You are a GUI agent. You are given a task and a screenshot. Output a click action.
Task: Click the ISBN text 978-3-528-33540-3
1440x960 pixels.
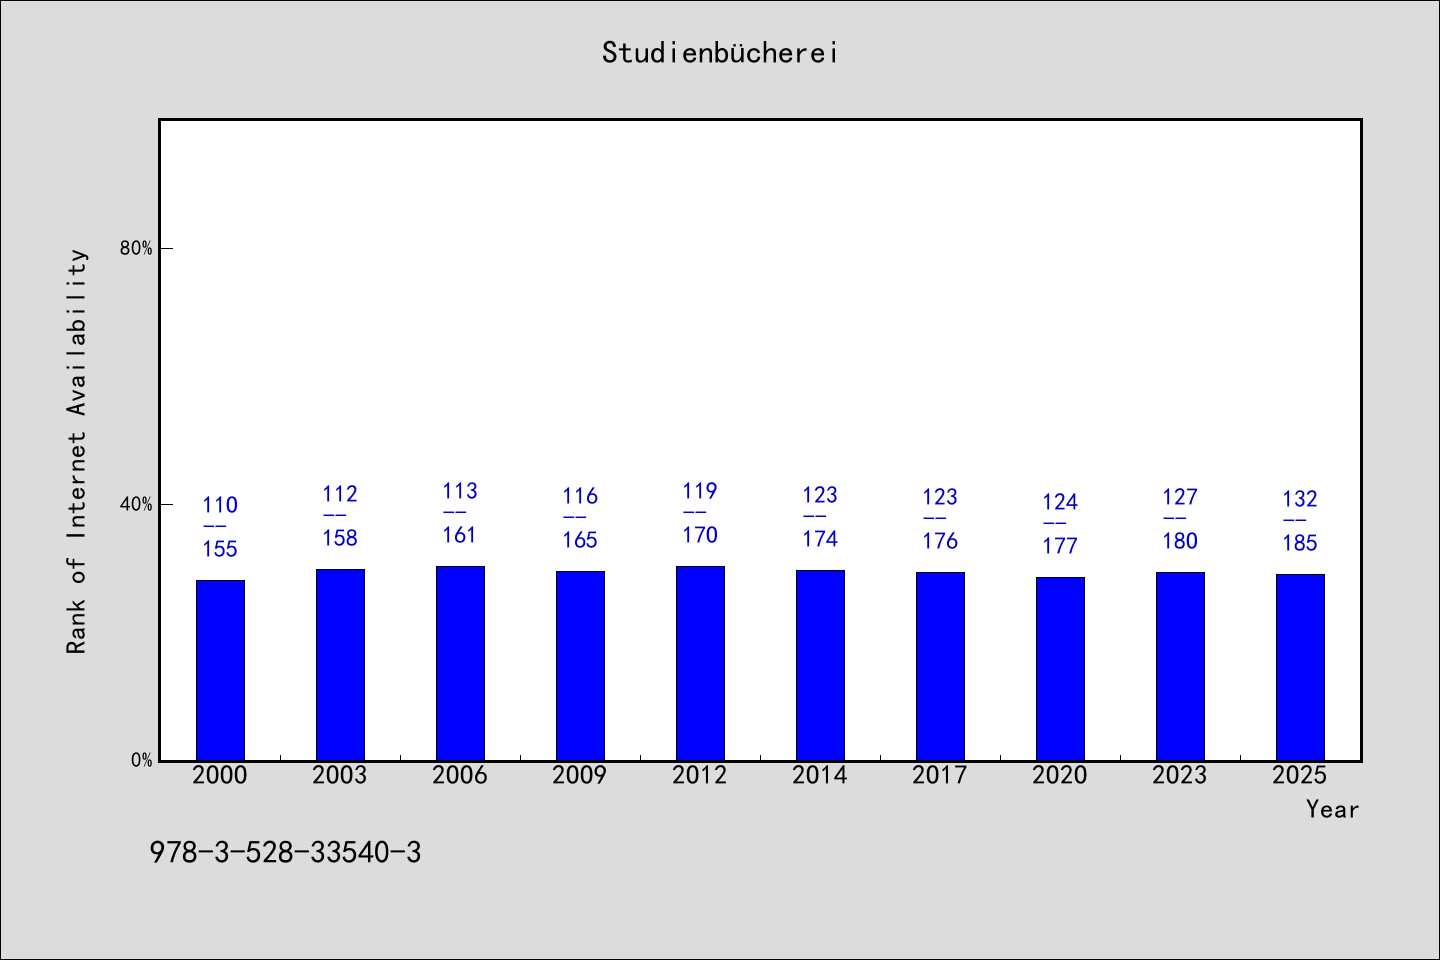point(286,852)
